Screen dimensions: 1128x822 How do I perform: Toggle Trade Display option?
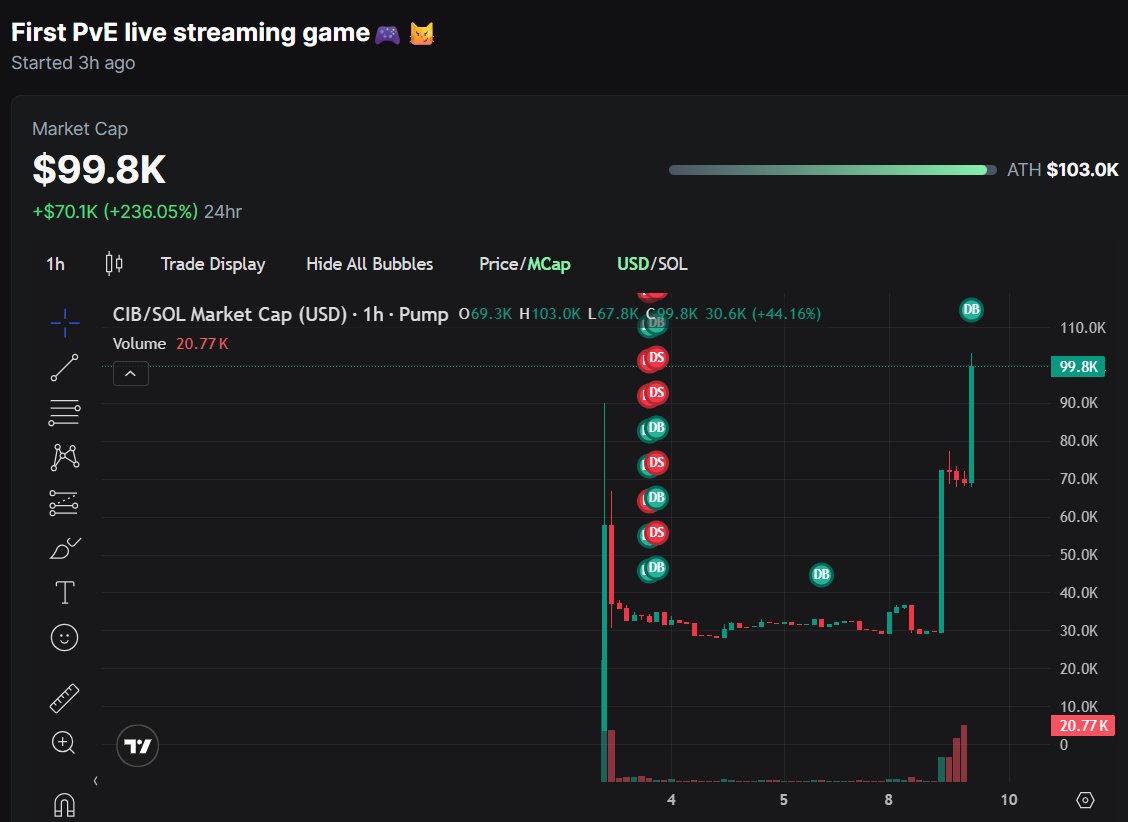(x=213, y=264)
